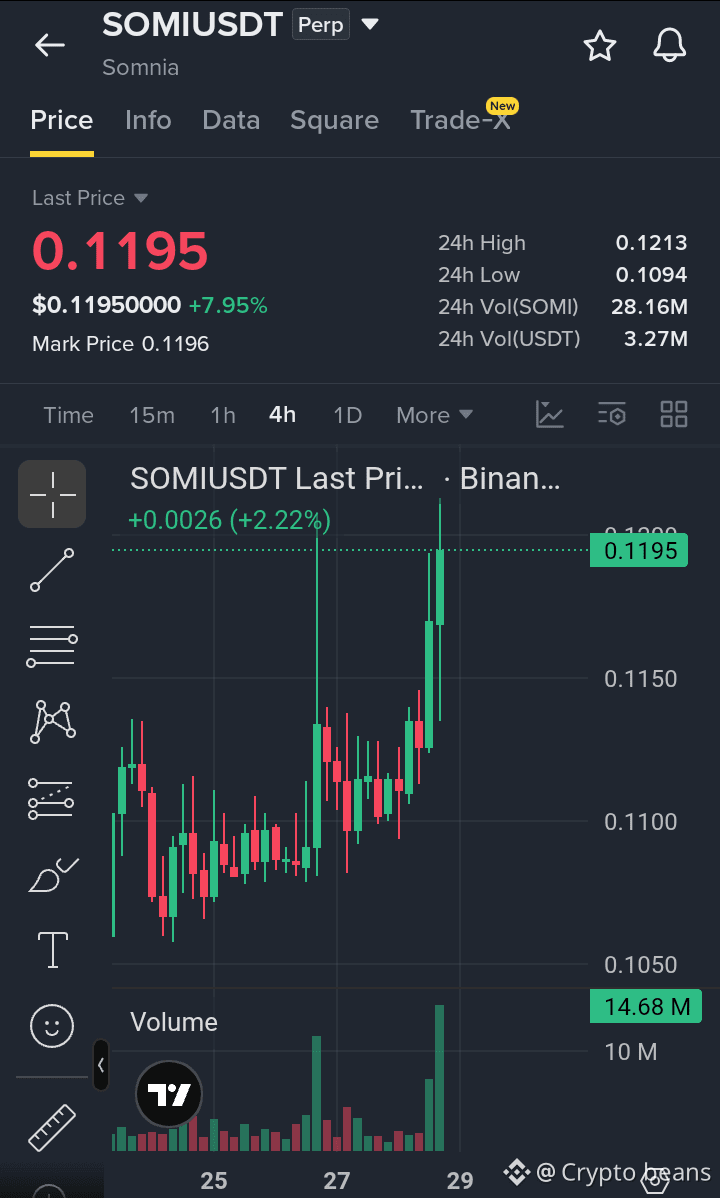This screenshot has width=720, height=1198.
Task: Click the Volume indicator label
Action: tap(174, 1022)
